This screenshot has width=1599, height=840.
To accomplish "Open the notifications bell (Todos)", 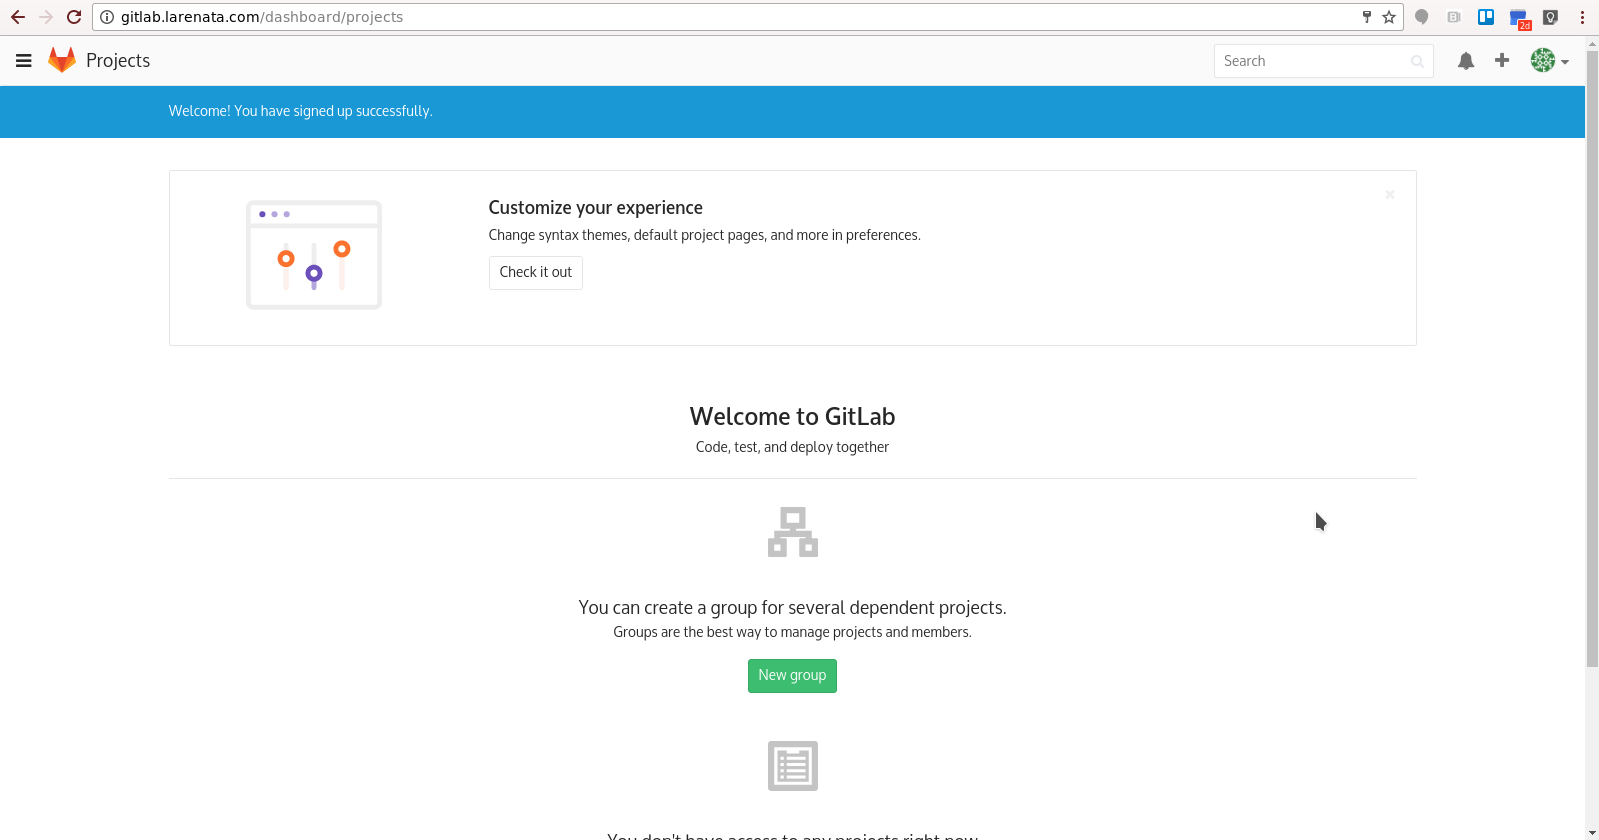I will (x=1466, y=61).
